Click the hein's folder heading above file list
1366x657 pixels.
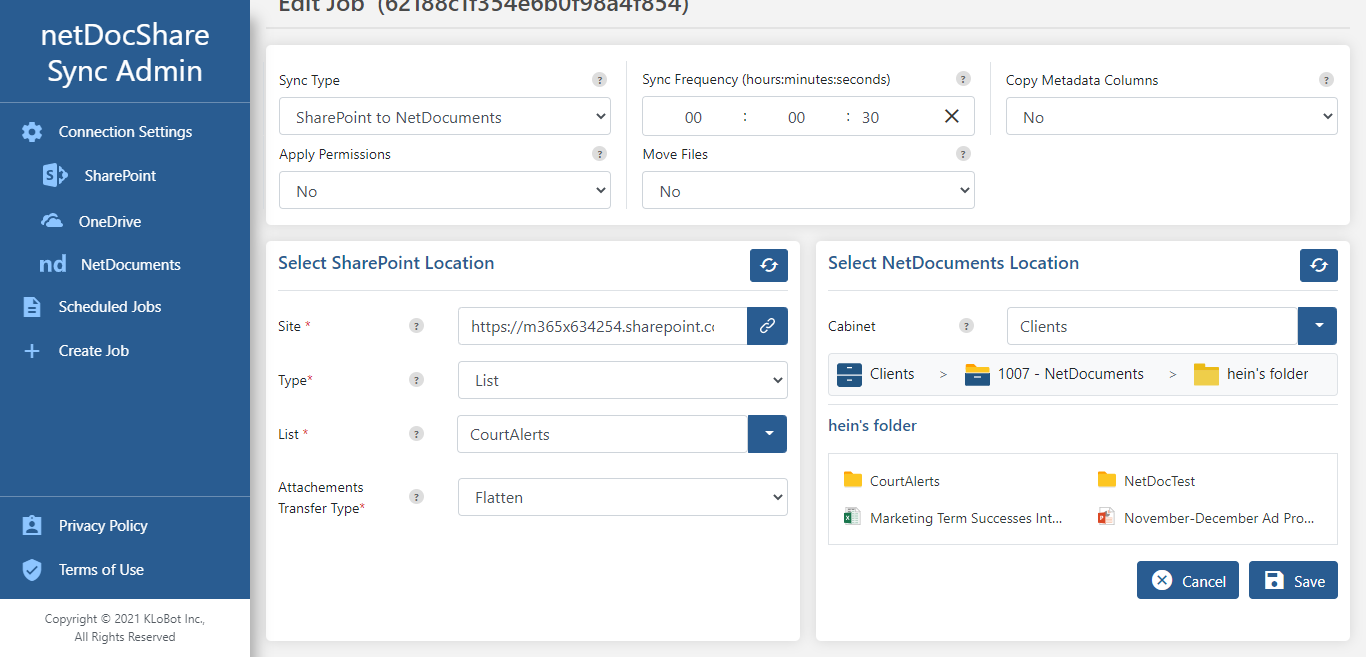(872, 426)
